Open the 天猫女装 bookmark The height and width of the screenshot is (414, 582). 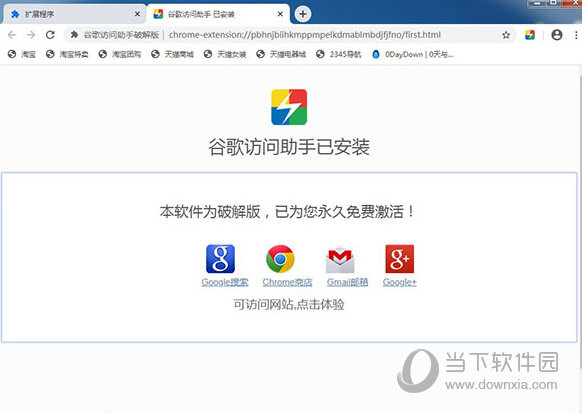pos(225,54)
